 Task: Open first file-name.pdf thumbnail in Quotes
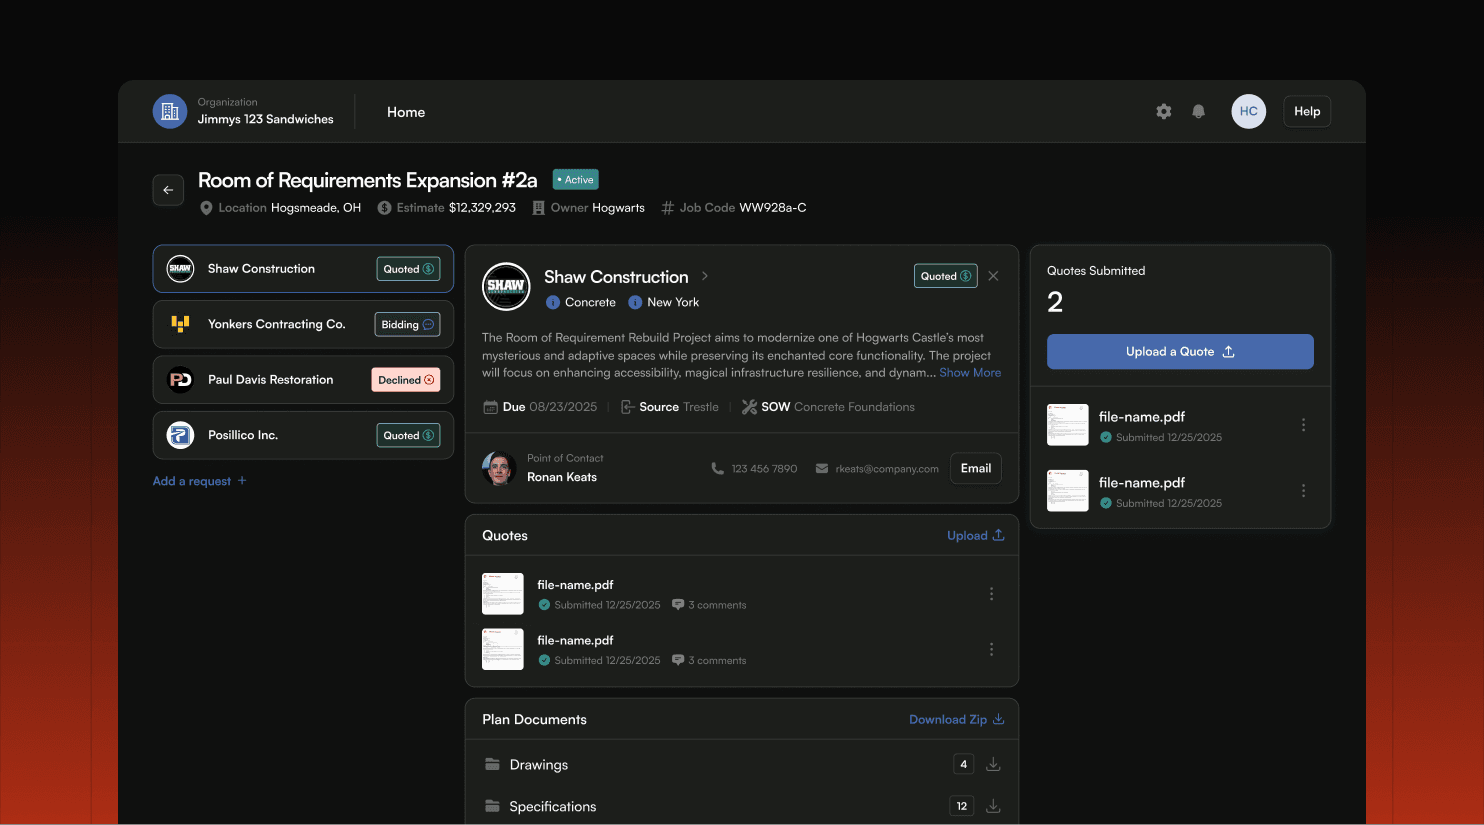pyautogui.click(x=503, y=594)
